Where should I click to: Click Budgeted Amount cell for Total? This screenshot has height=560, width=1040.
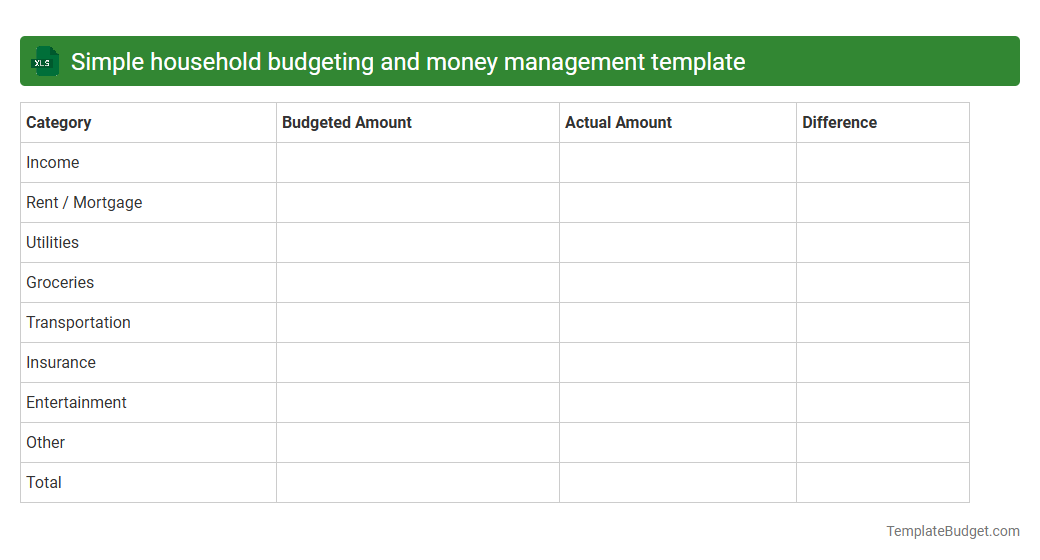click(418, 482)
